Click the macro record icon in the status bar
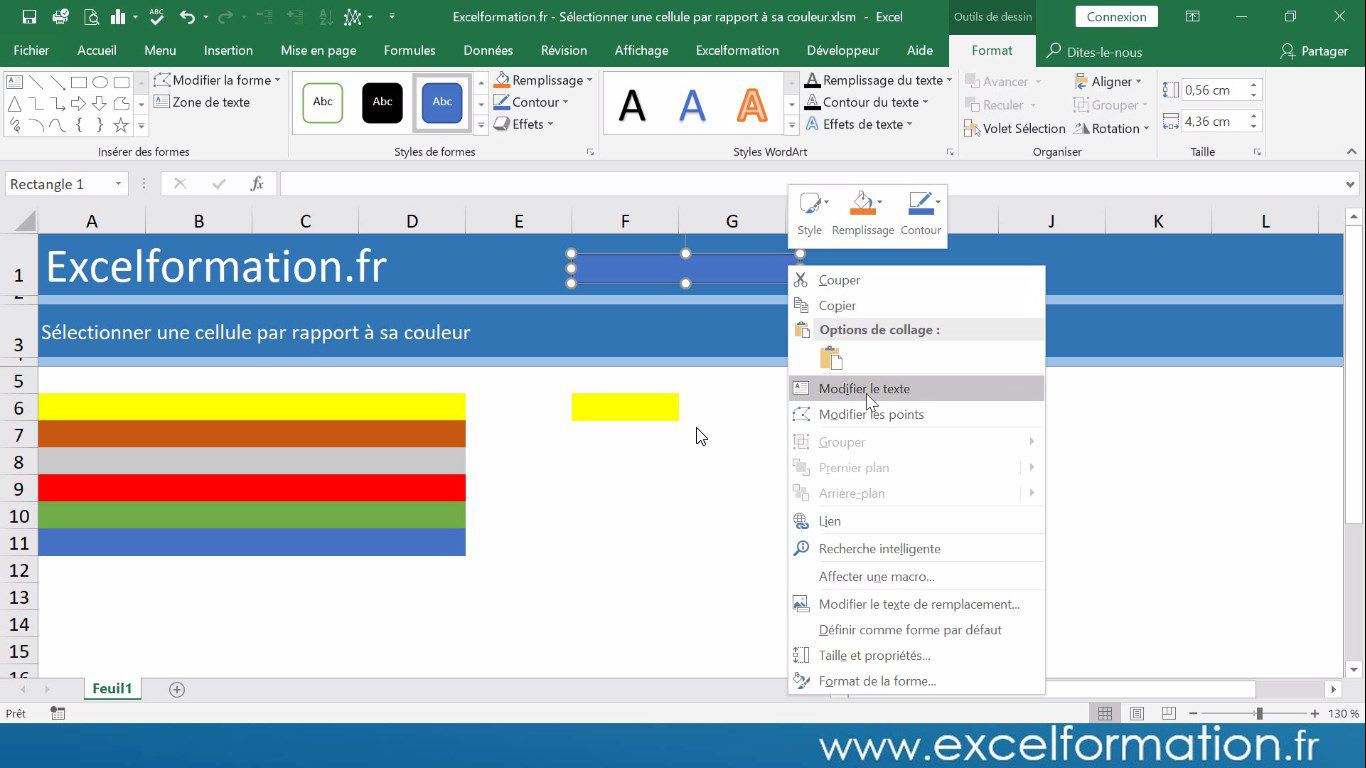Screen dimensions: 1366x768 [x=58, y=714]
